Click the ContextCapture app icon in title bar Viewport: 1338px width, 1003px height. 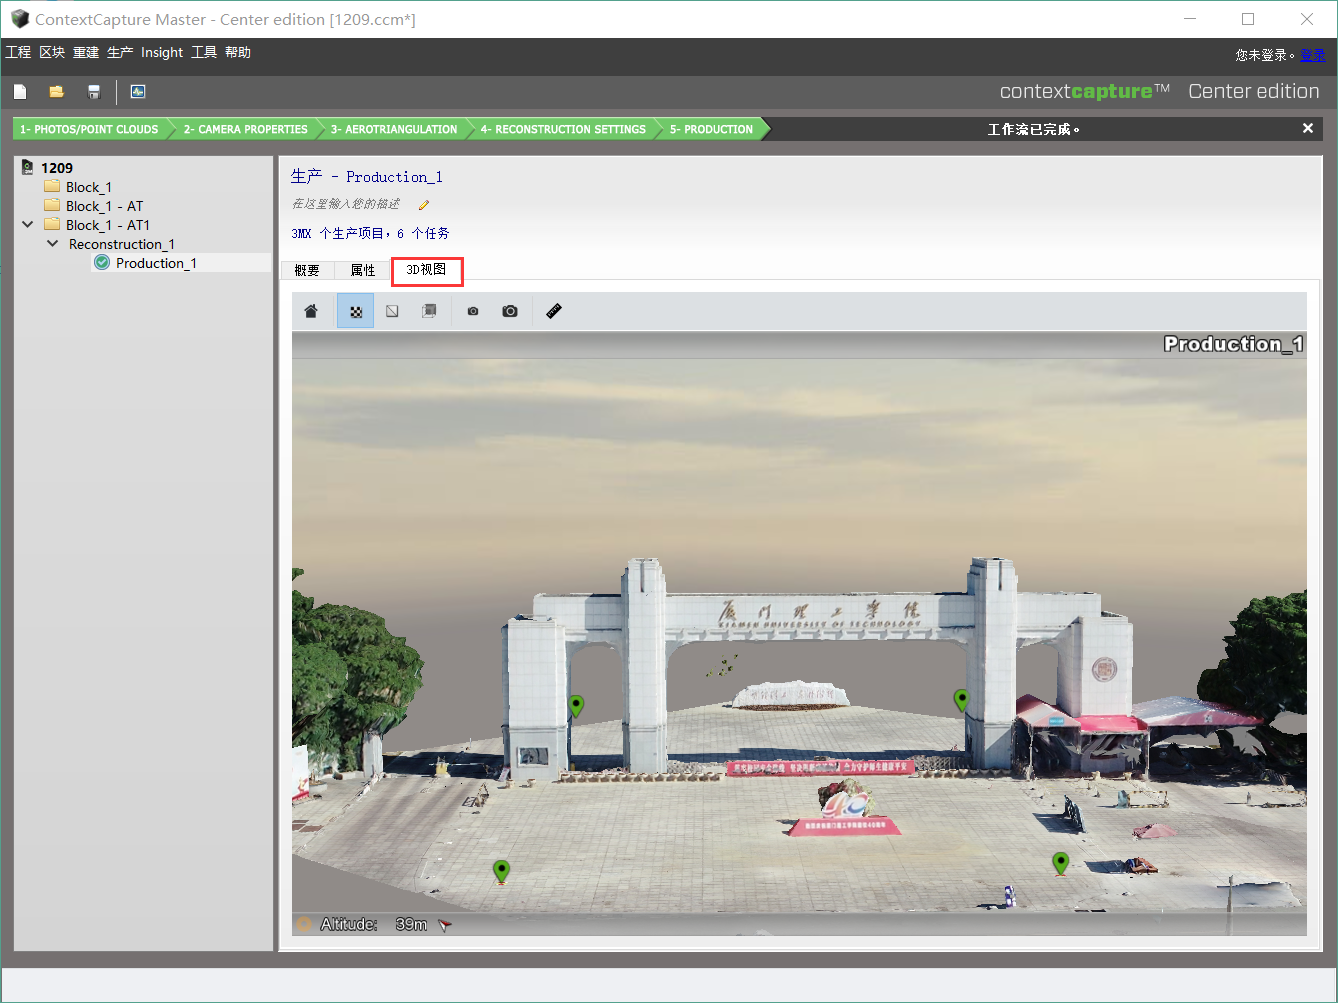click(x=19, y=19)
